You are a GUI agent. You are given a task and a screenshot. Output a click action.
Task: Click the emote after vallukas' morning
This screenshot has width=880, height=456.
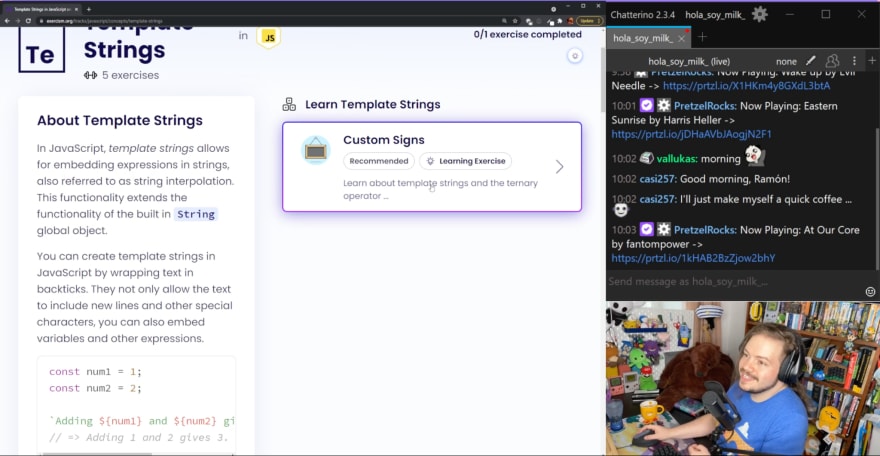click(x=754, y=155)
